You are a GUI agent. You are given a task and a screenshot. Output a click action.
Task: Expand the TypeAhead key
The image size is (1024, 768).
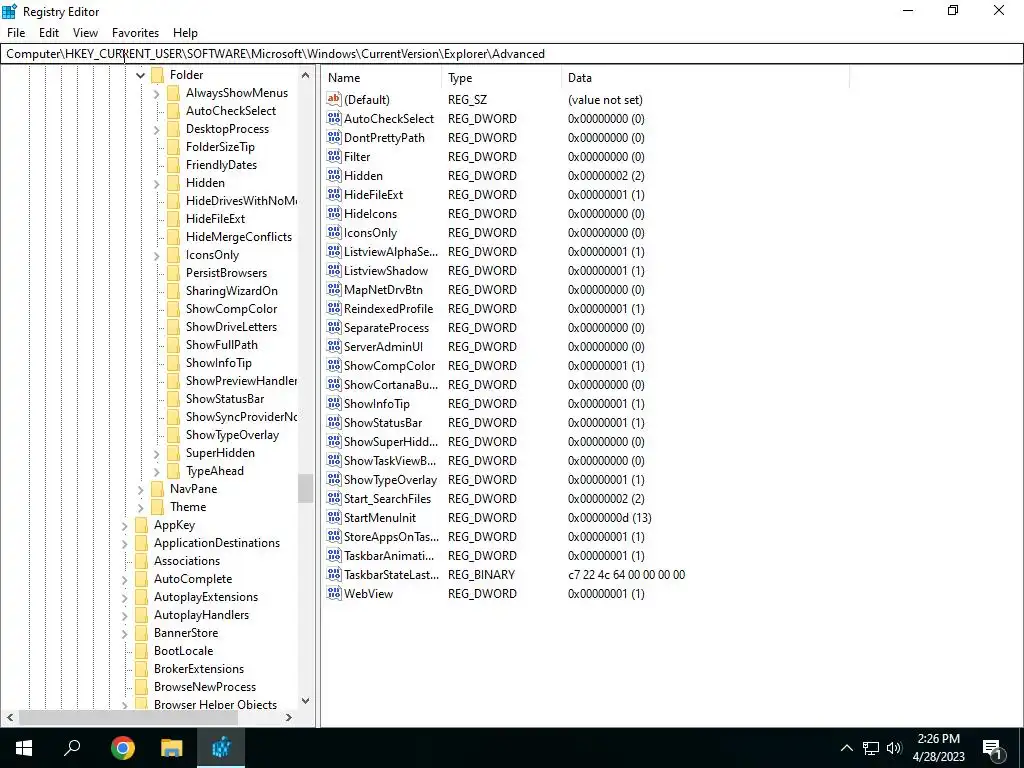pyautogui.click(x=157, y=471)
